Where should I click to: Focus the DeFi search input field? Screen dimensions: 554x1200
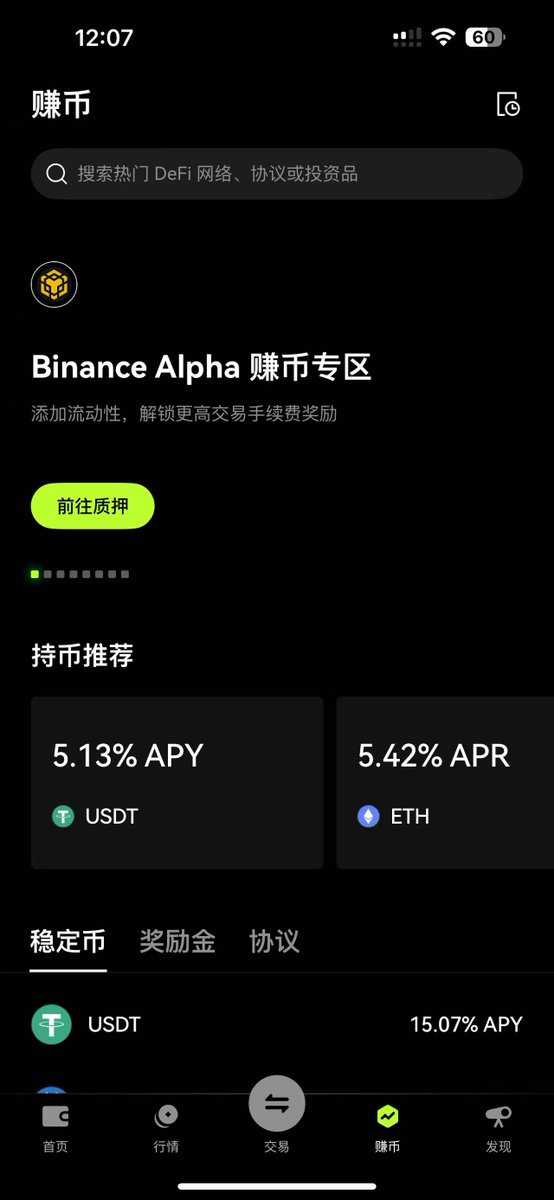coord(277,174)
